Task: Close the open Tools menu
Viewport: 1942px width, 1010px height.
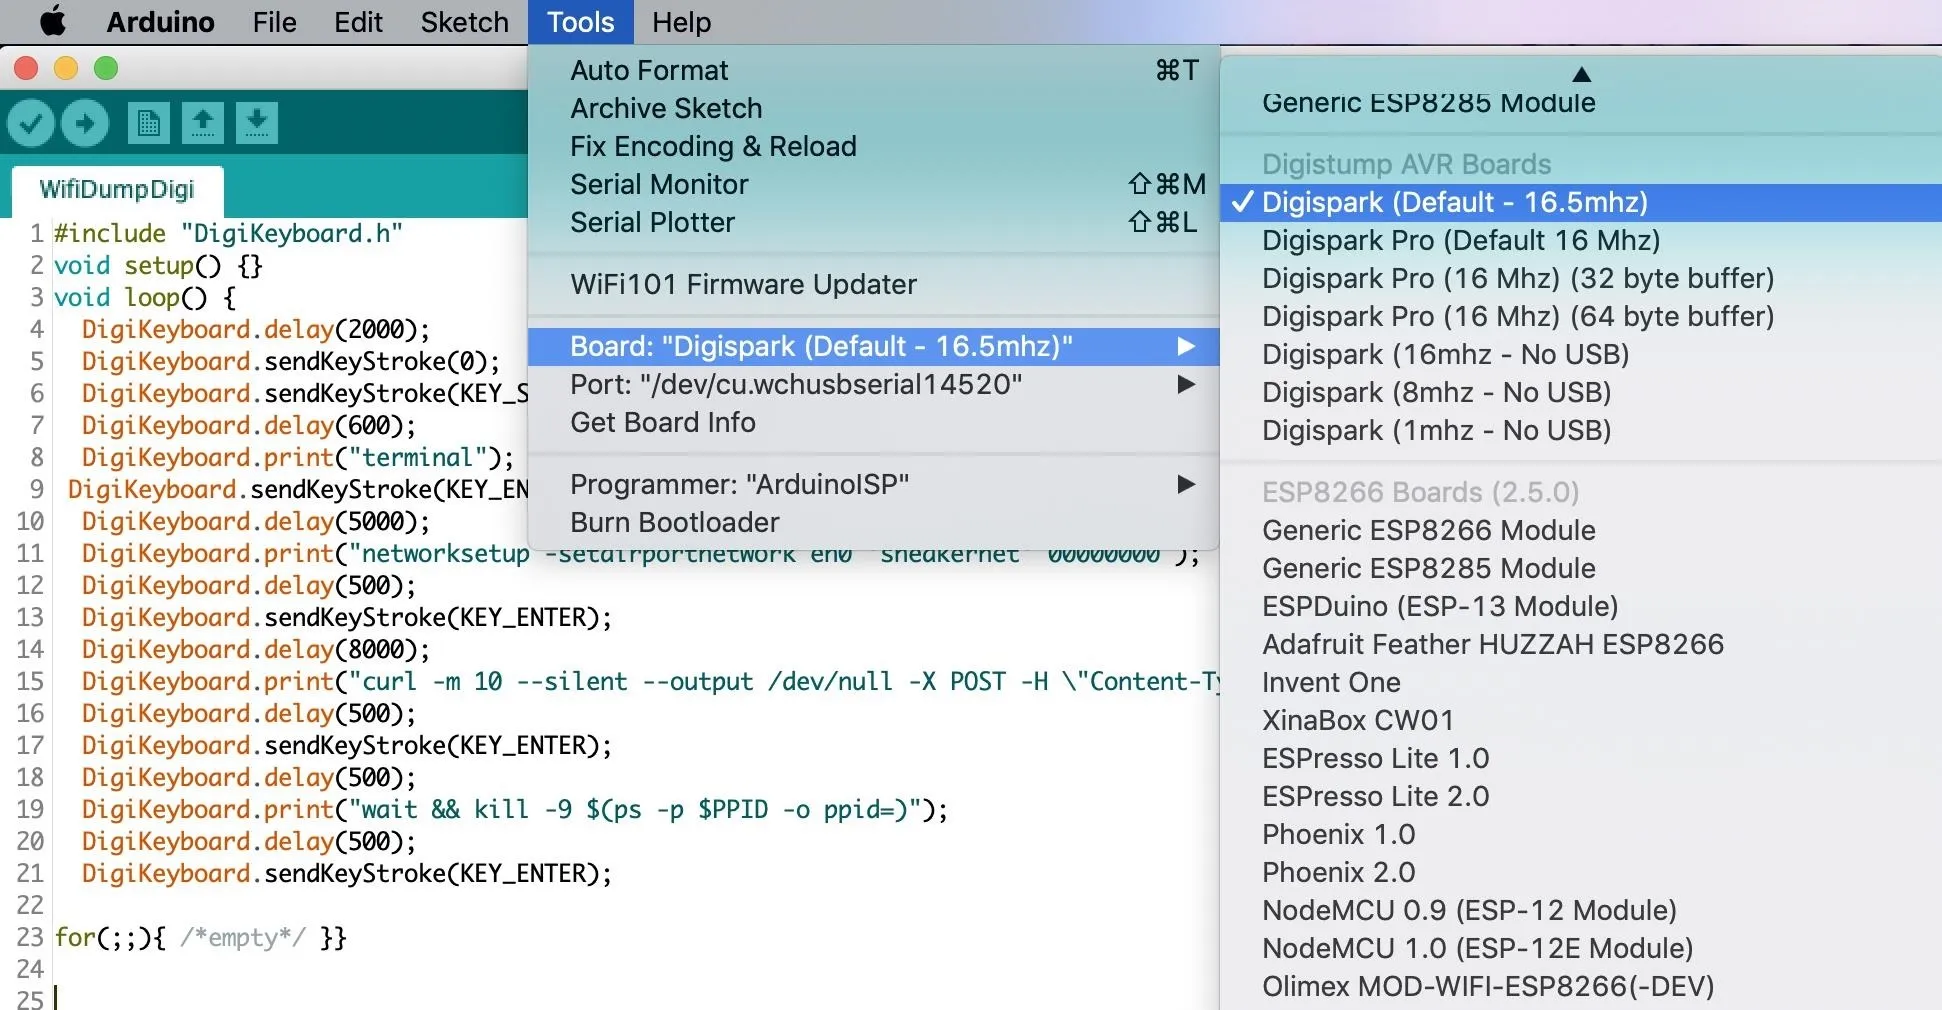Action: (x=580, y=22)
